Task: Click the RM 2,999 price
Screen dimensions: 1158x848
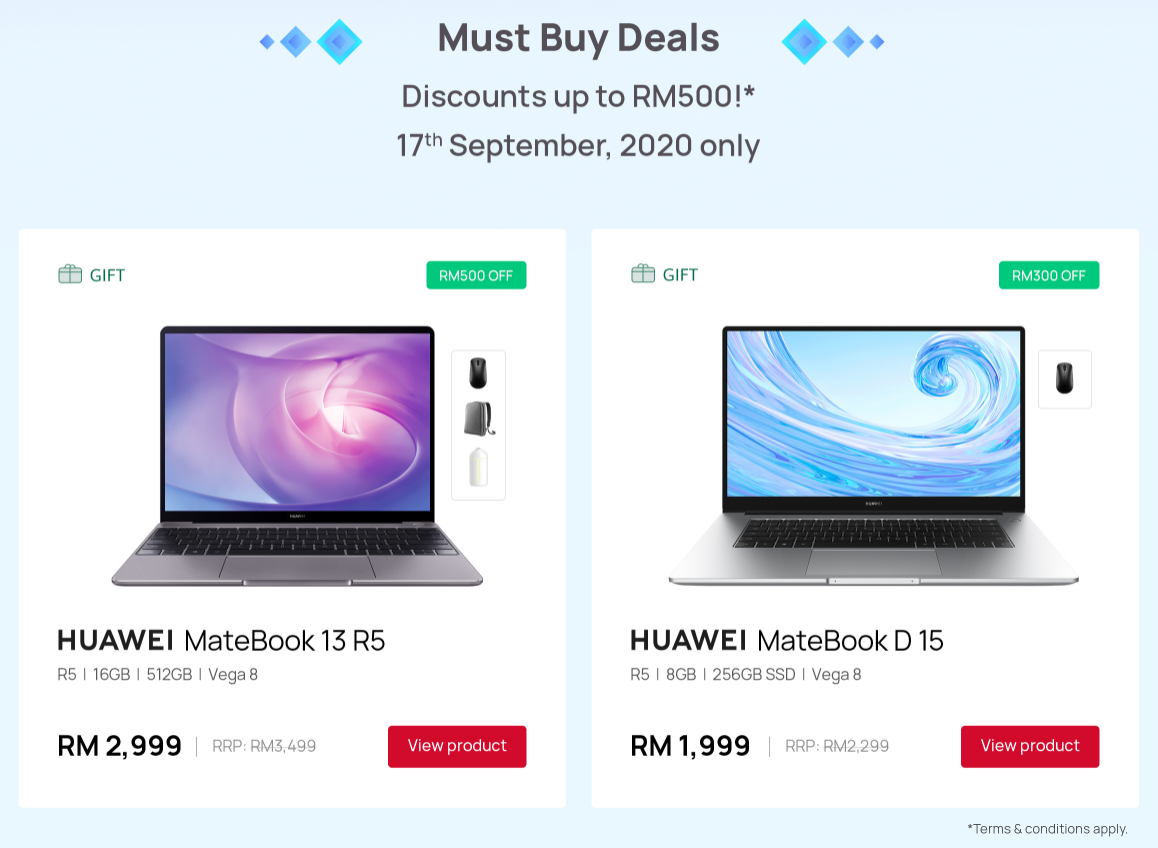Action: coord(120,746)
